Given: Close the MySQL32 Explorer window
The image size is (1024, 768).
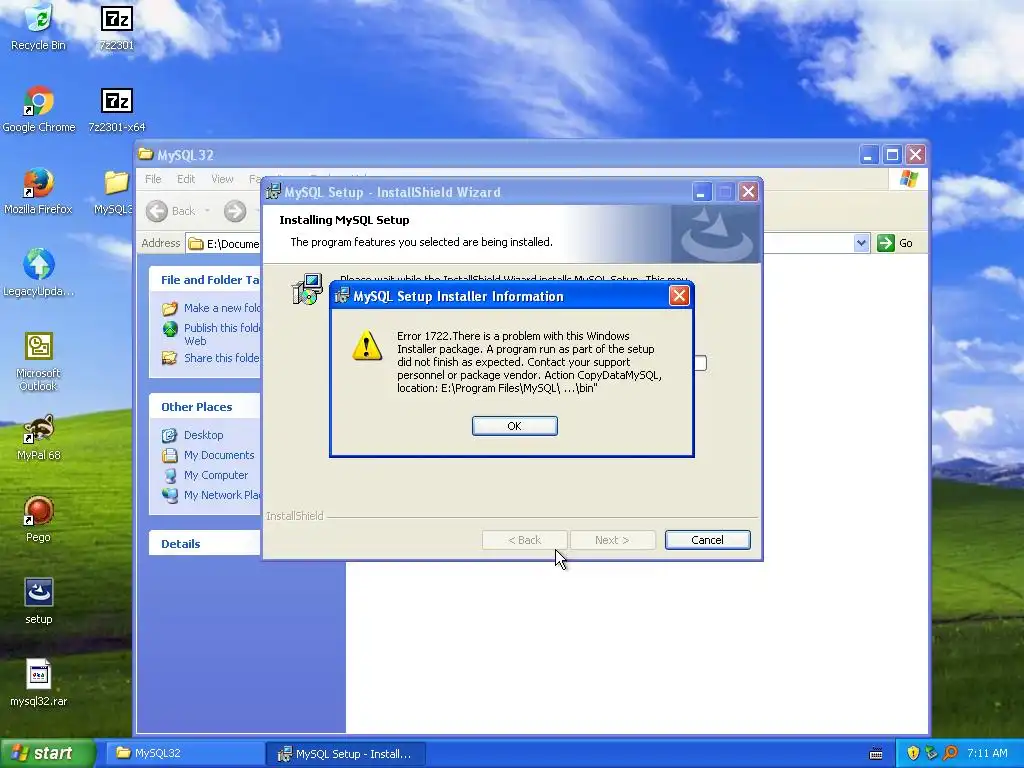Looking at the screenshot, I should [x=916, y=155].
